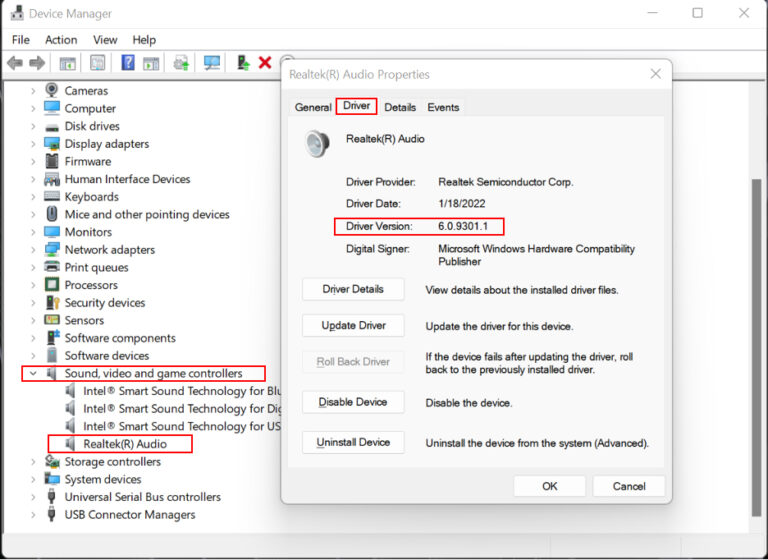Select the Human Interface Devices icon
Viewport: 768px width, 560px height.
[51, 179]
